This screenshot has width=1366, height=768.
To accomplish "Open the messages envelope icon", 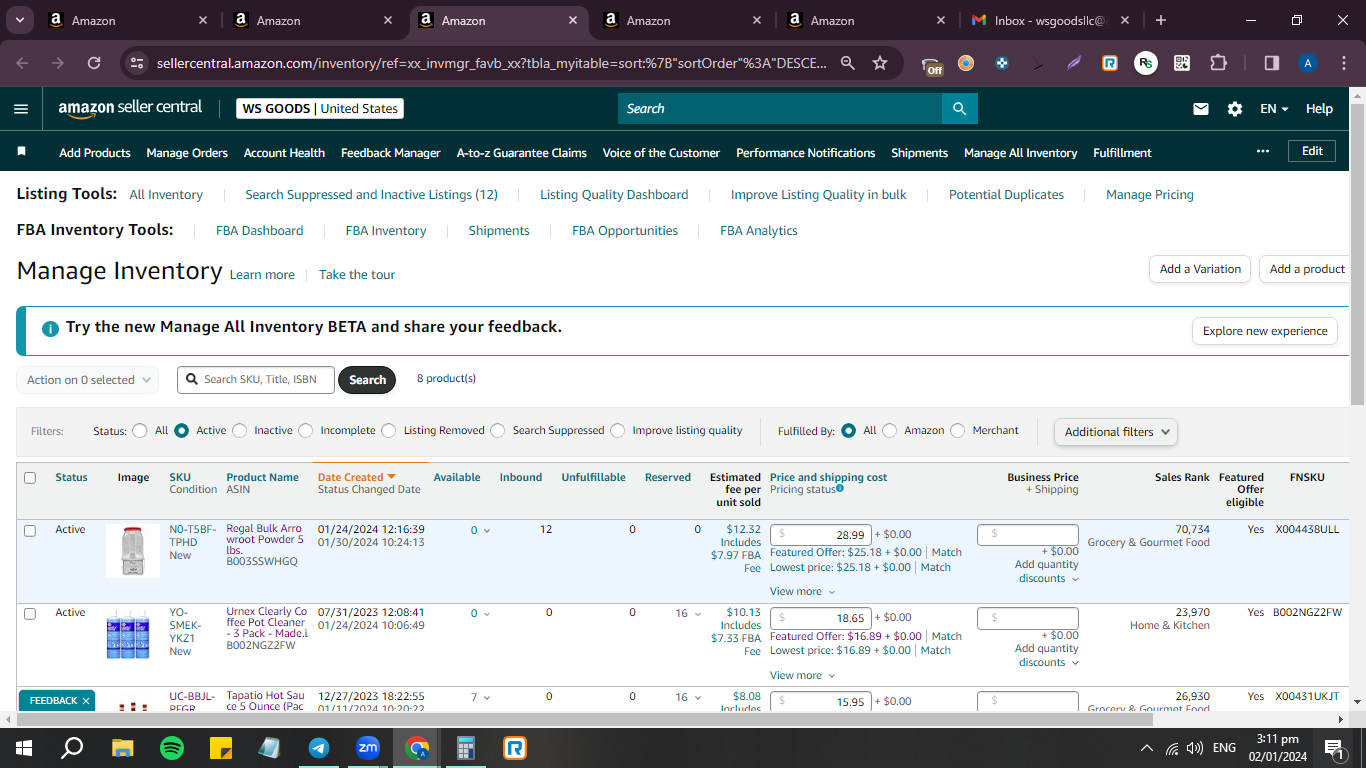I will click(x=1201, y=109).
